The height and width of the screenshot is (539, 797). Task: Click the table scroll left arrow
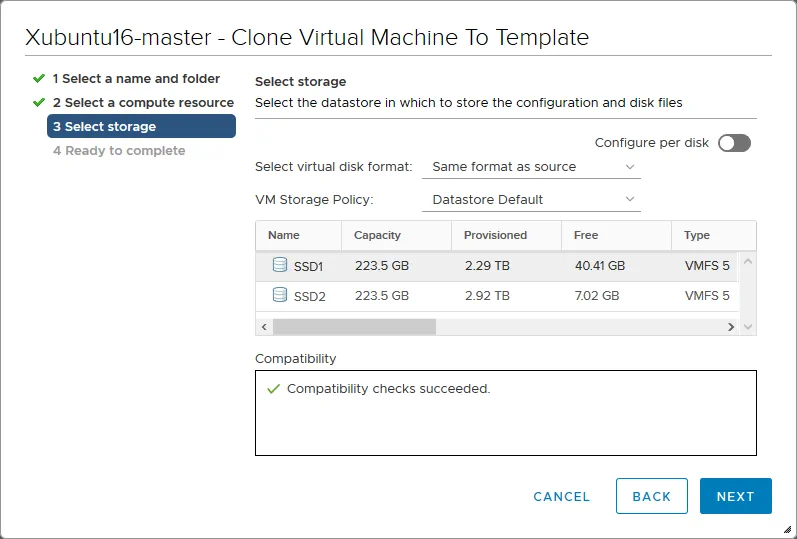coord(264,327)
